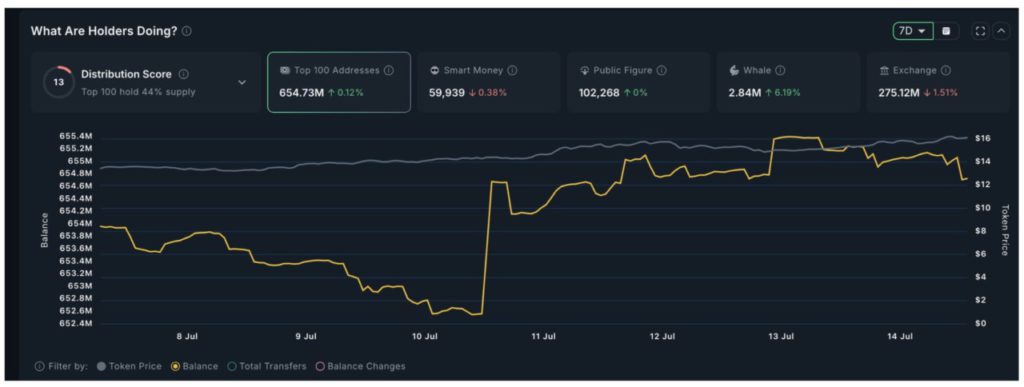This screenshot has height=387, width=1024.
Task: Select the Top 100 Addresses card
Action: coord(339,82)
